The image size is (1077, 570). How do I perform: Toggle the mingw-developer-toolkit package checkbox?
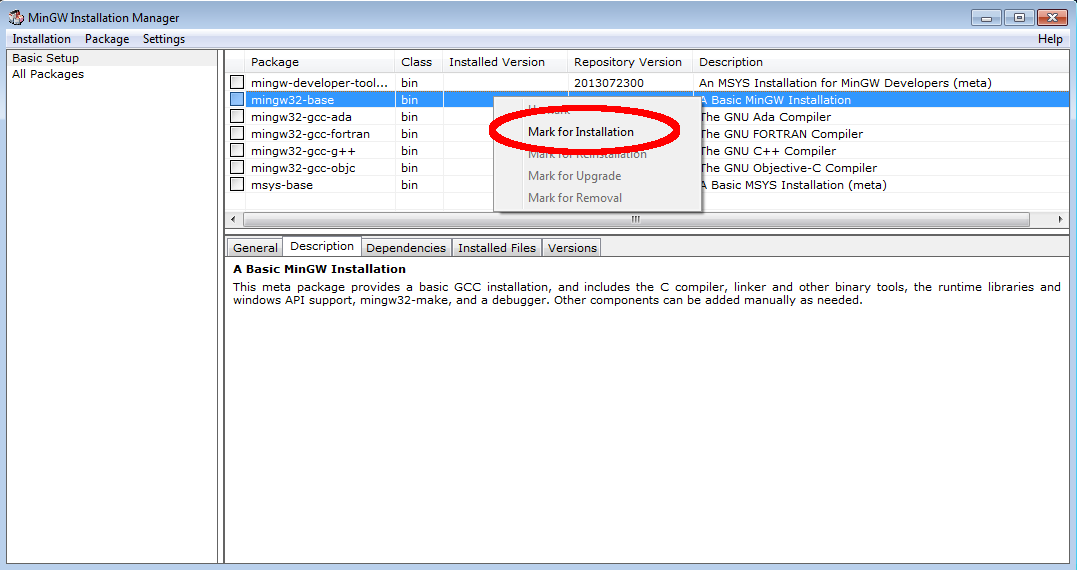pos(237,83)
